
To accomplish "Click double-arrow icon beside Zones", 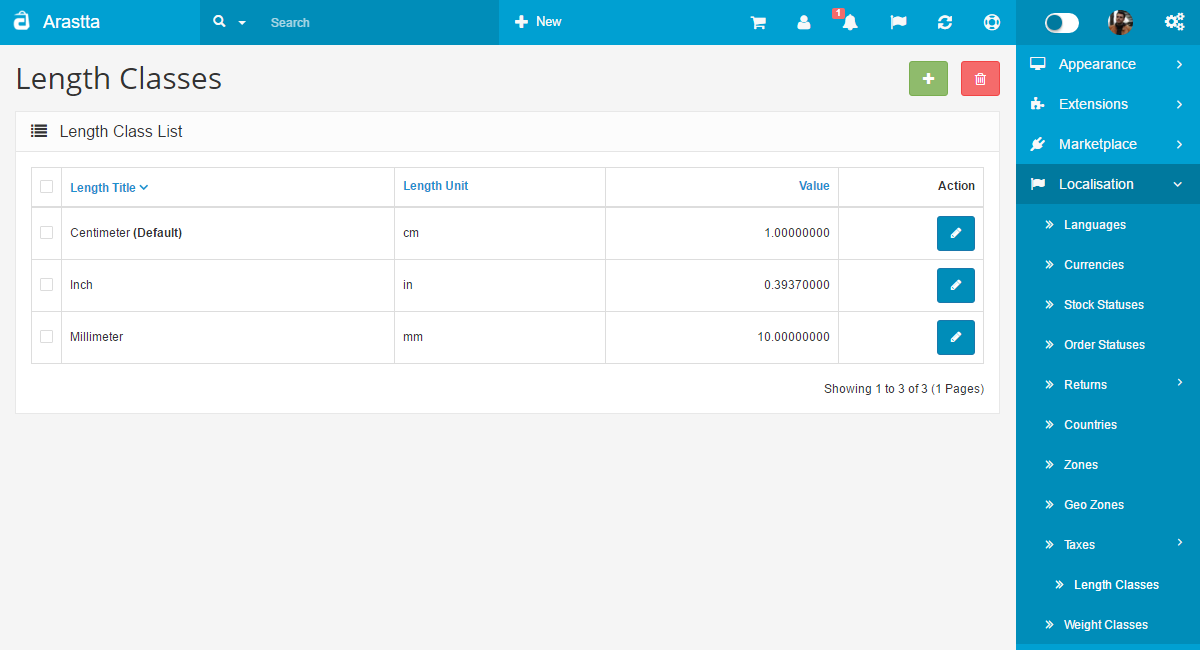I will pyautogui.click(x=1050, y=465).
